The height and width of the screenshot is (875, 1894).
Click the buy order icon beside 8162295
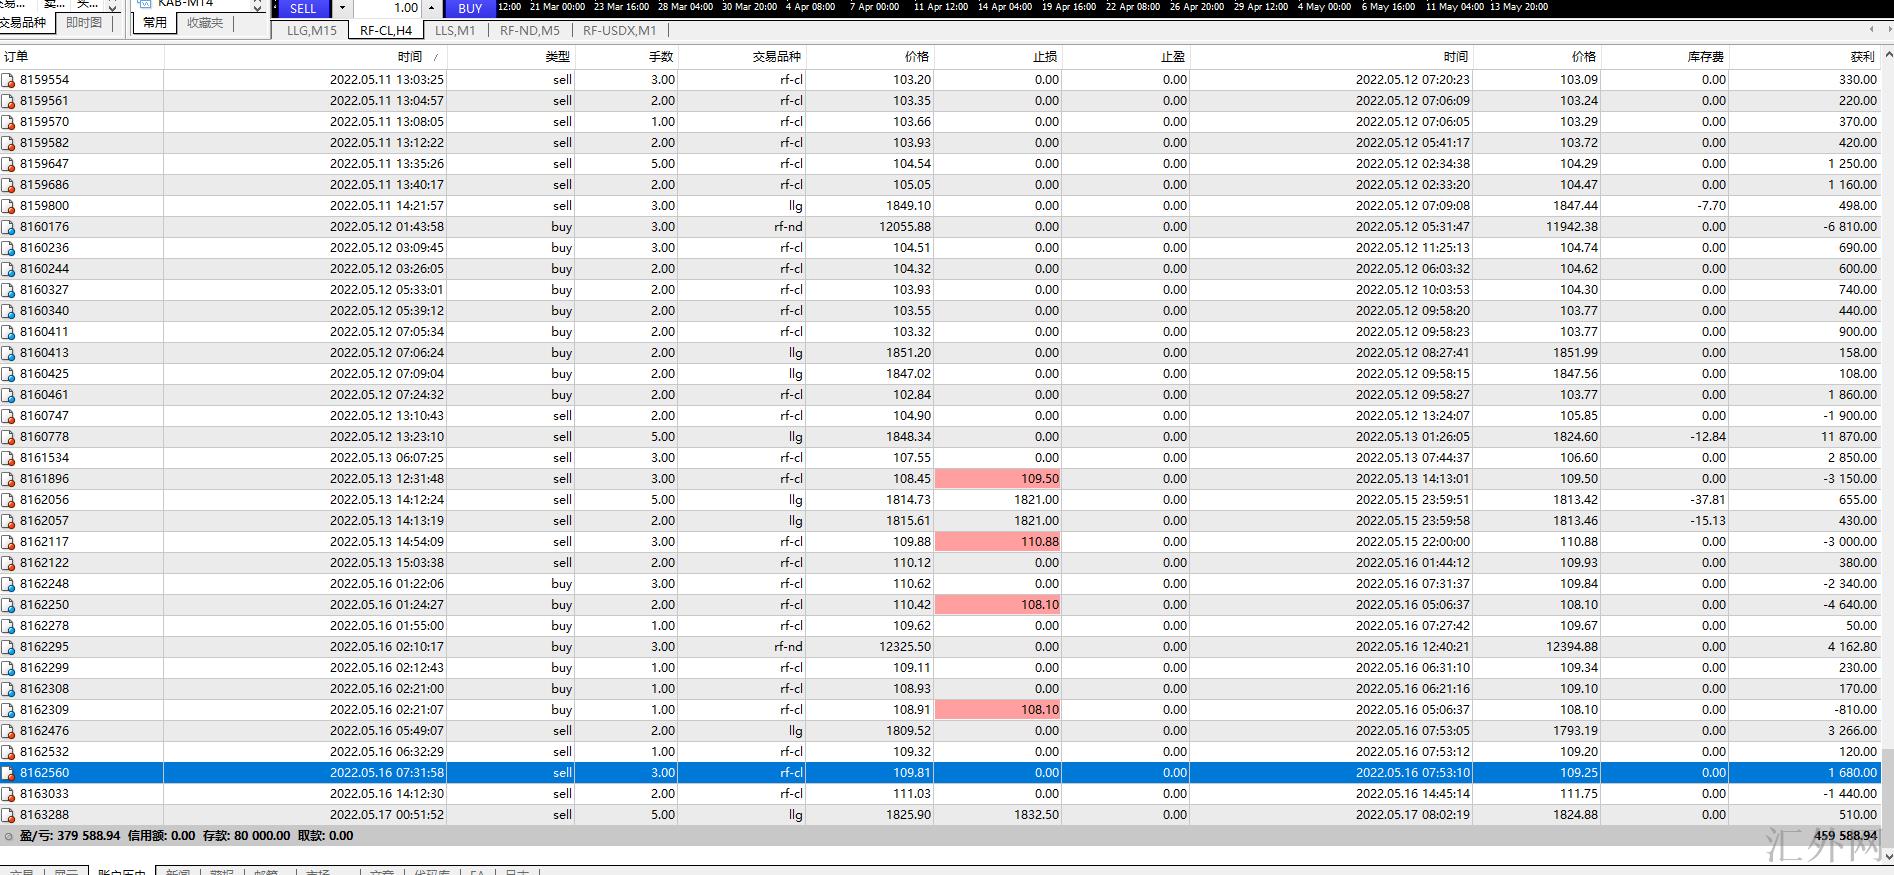point(9,647)
